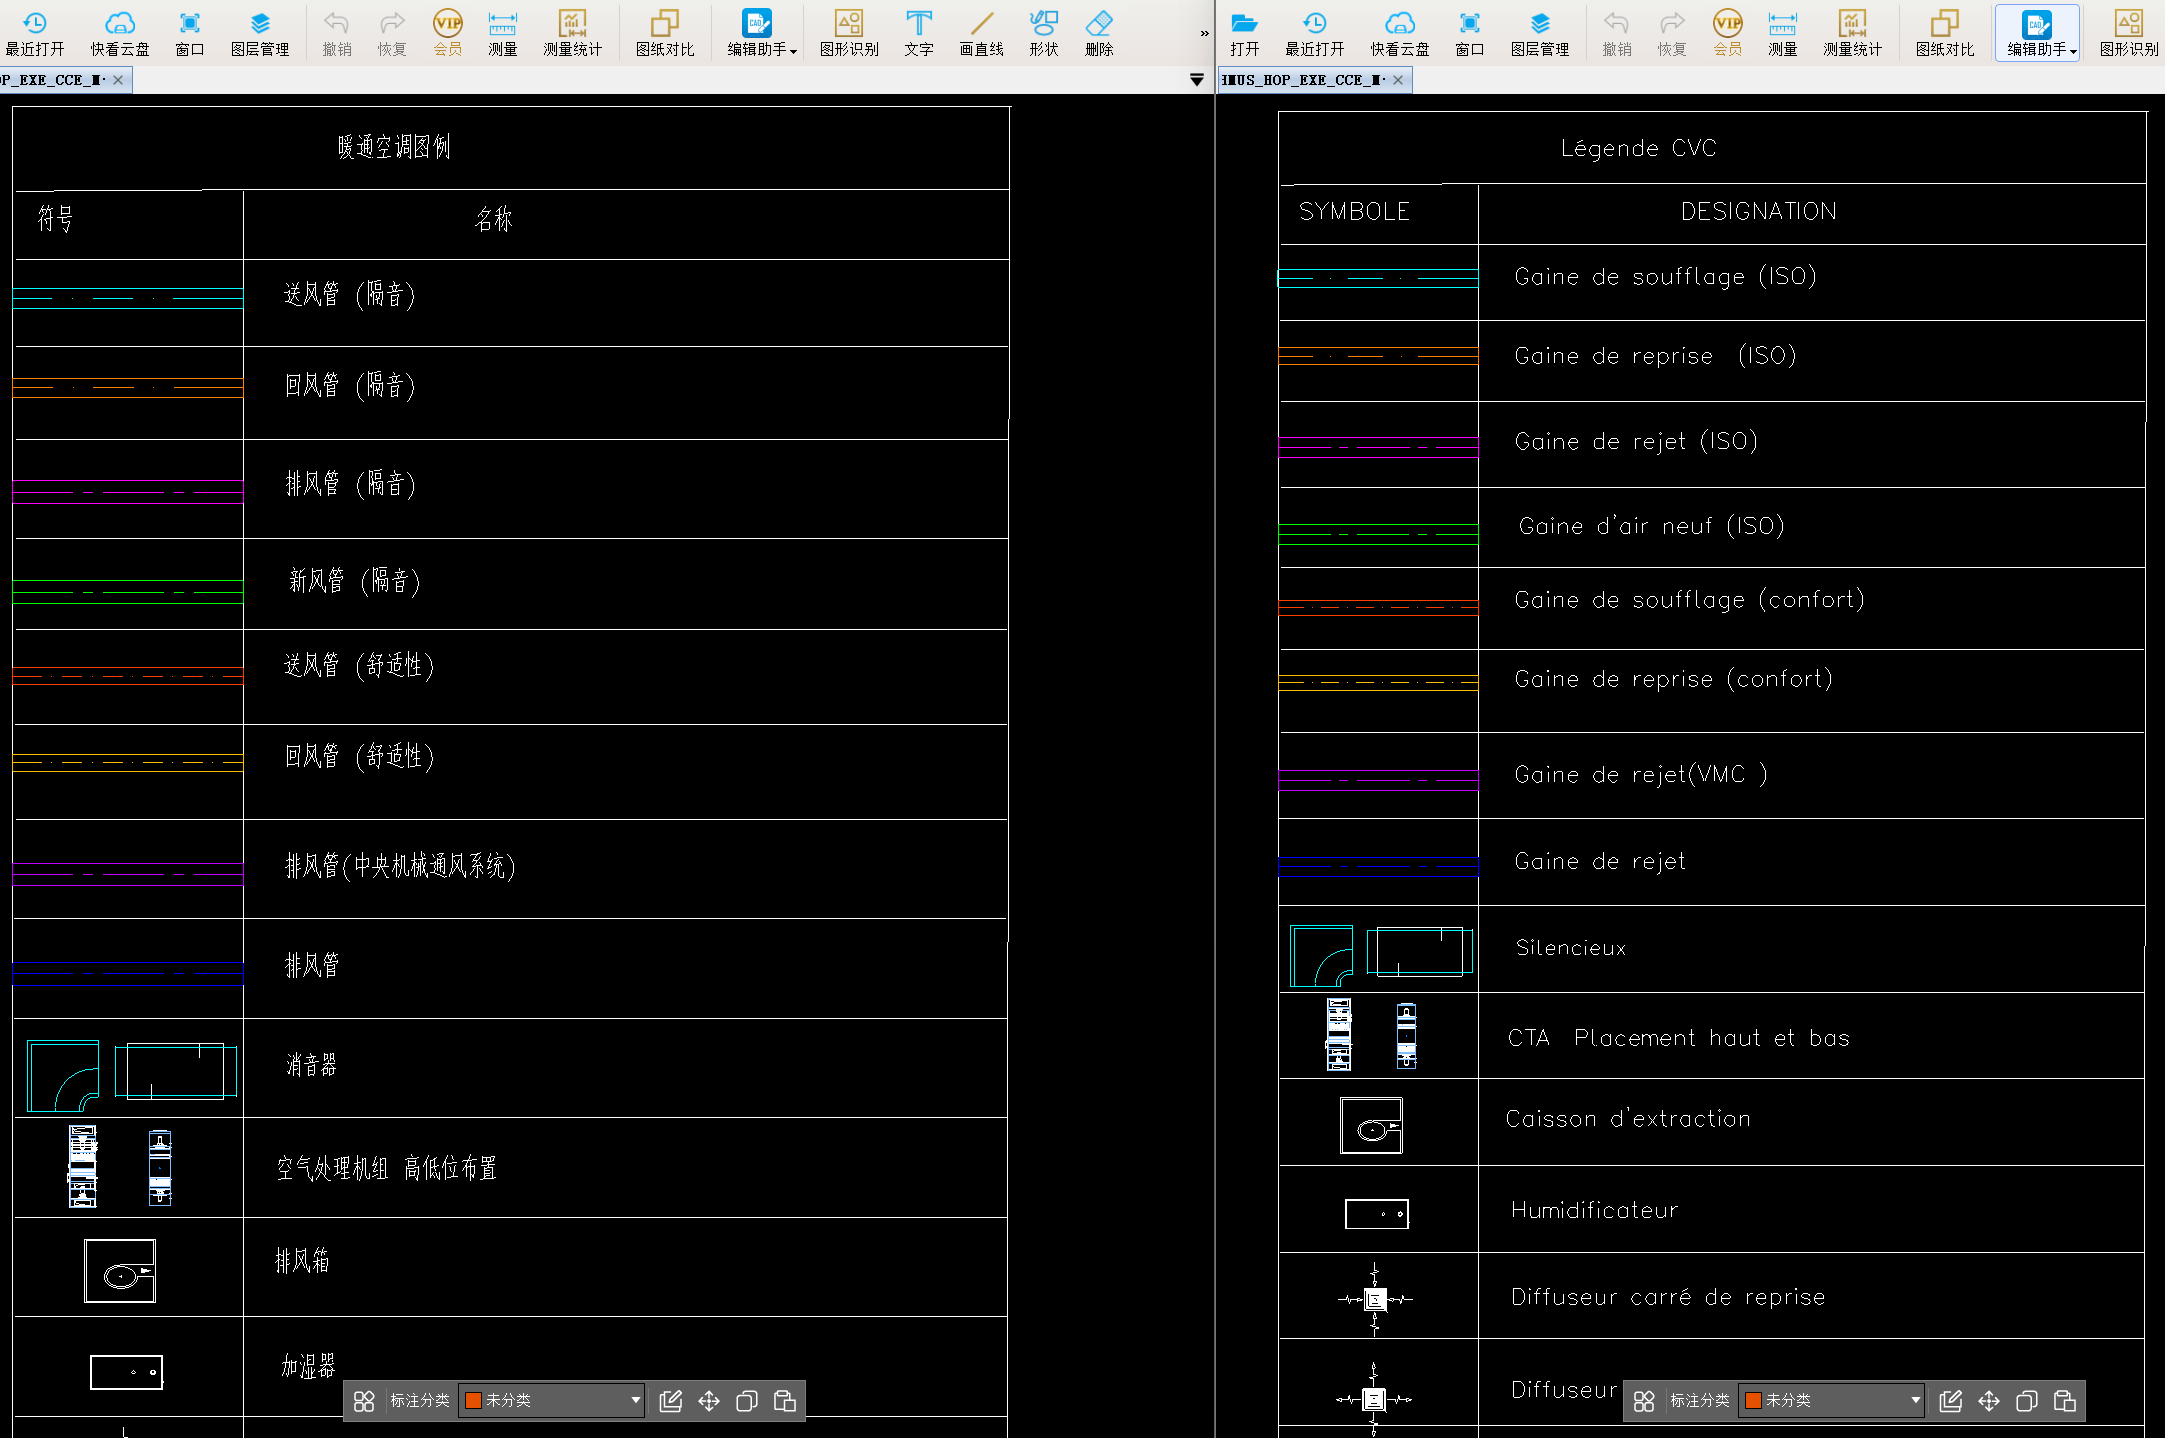The width and height of the screenshot is (2165, 1438).
Task: Select 文字 text tool
Action: point(918,33)
